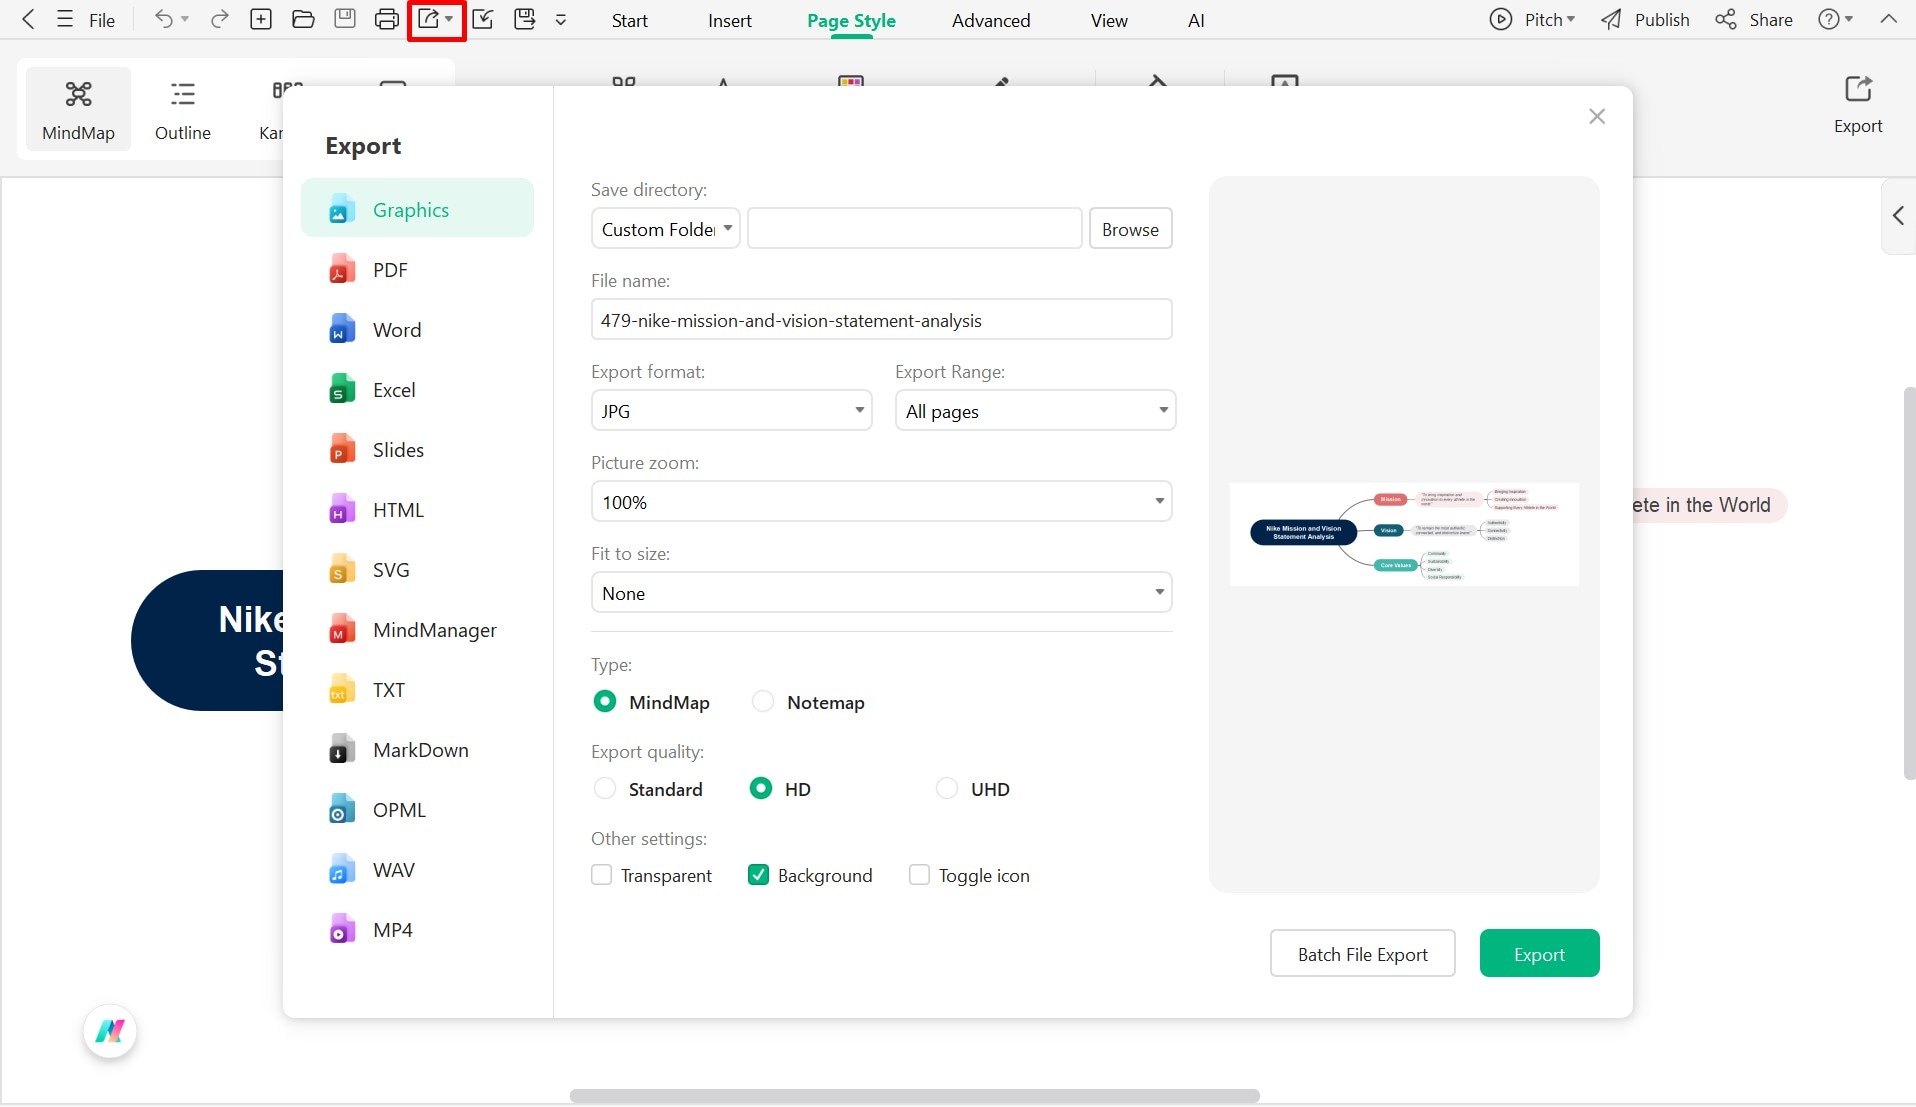This screenshot has width=1916, height=1107.
Task: Open the Picture zoom 100% dropdown
Action: [x=882, y=502]
